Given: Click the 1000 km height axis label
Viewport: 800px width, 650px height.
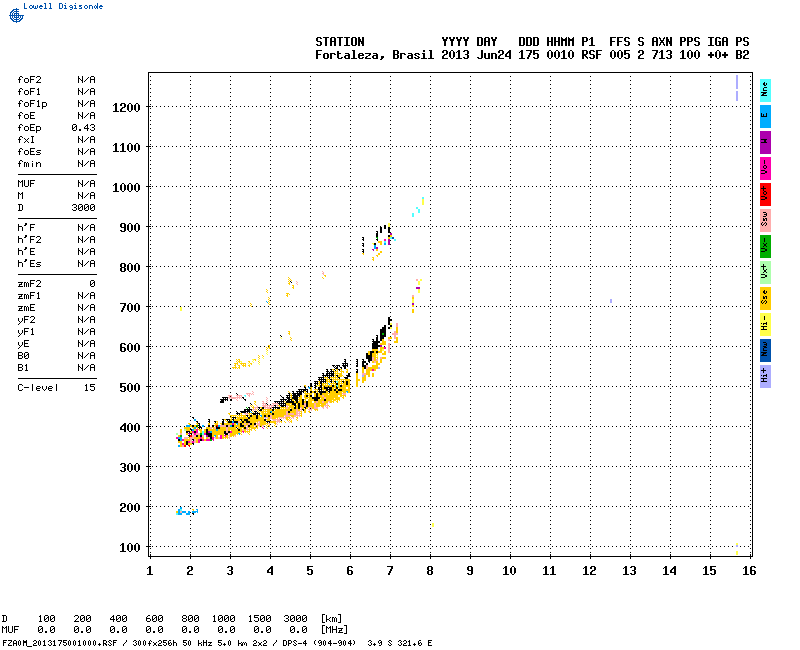Looking at the screenshot, I should coord(125,187).
